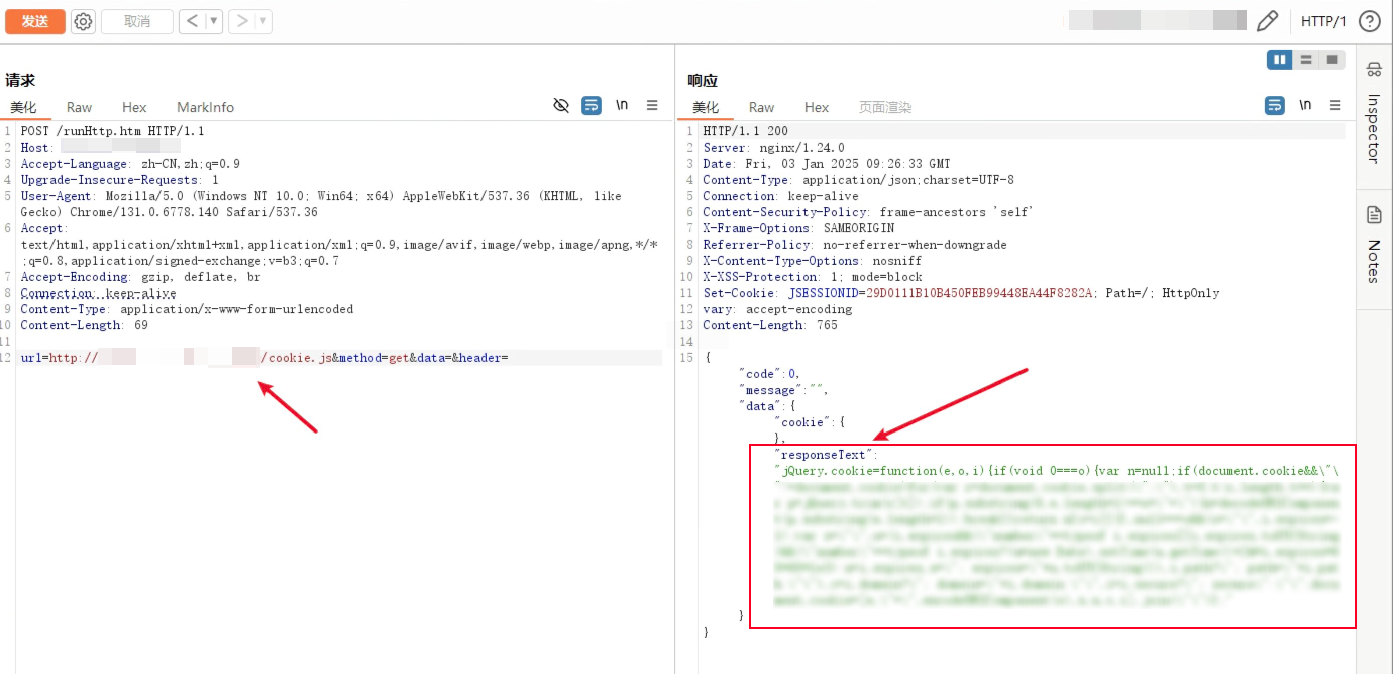Open the HTTP/1 protocol selector
This screenshot has height=674, width=1393.
(1323, 21)
